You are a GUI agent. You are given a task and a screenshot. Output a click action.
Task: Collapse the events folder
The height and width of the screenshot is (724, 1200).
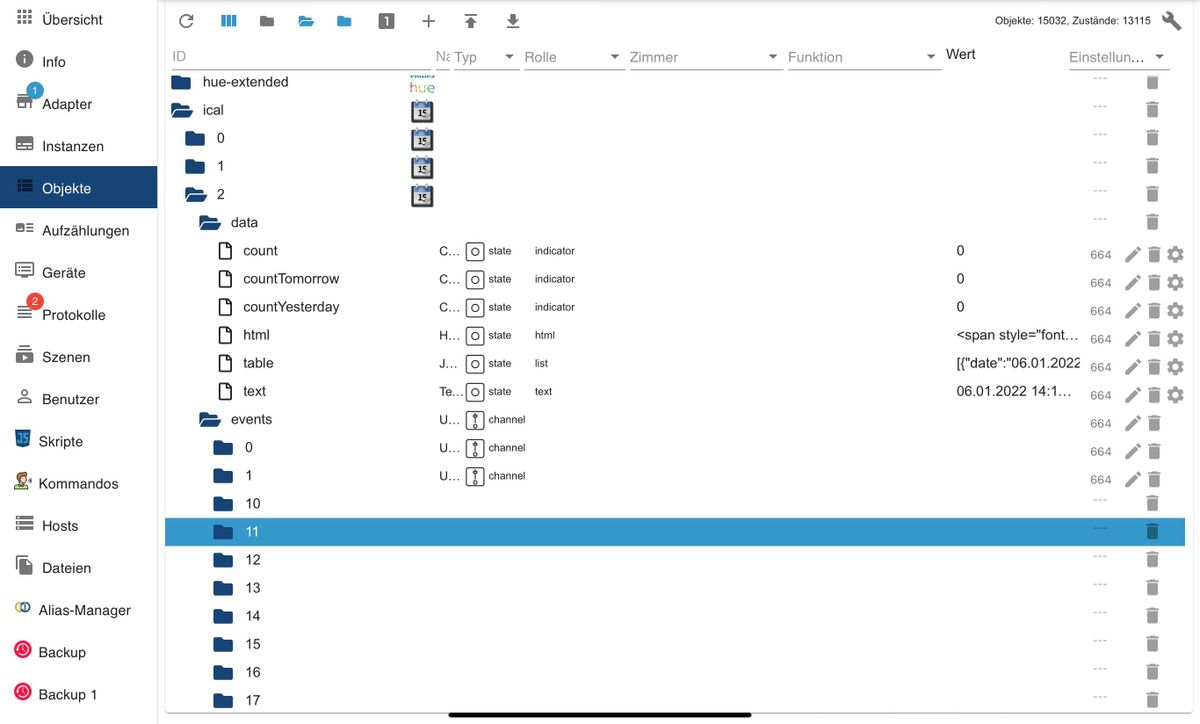(209, 419)
